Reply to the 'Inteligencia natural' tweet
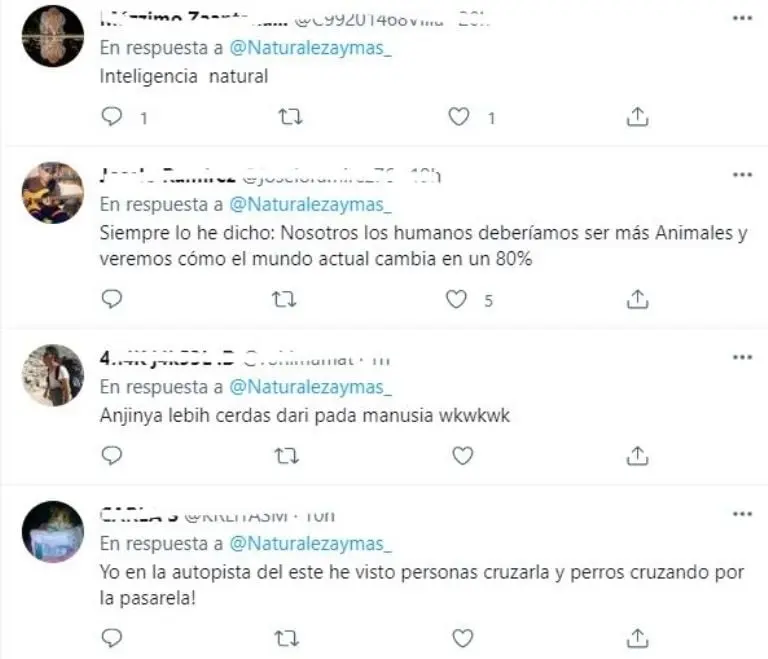768x659 pixels. 112,117
